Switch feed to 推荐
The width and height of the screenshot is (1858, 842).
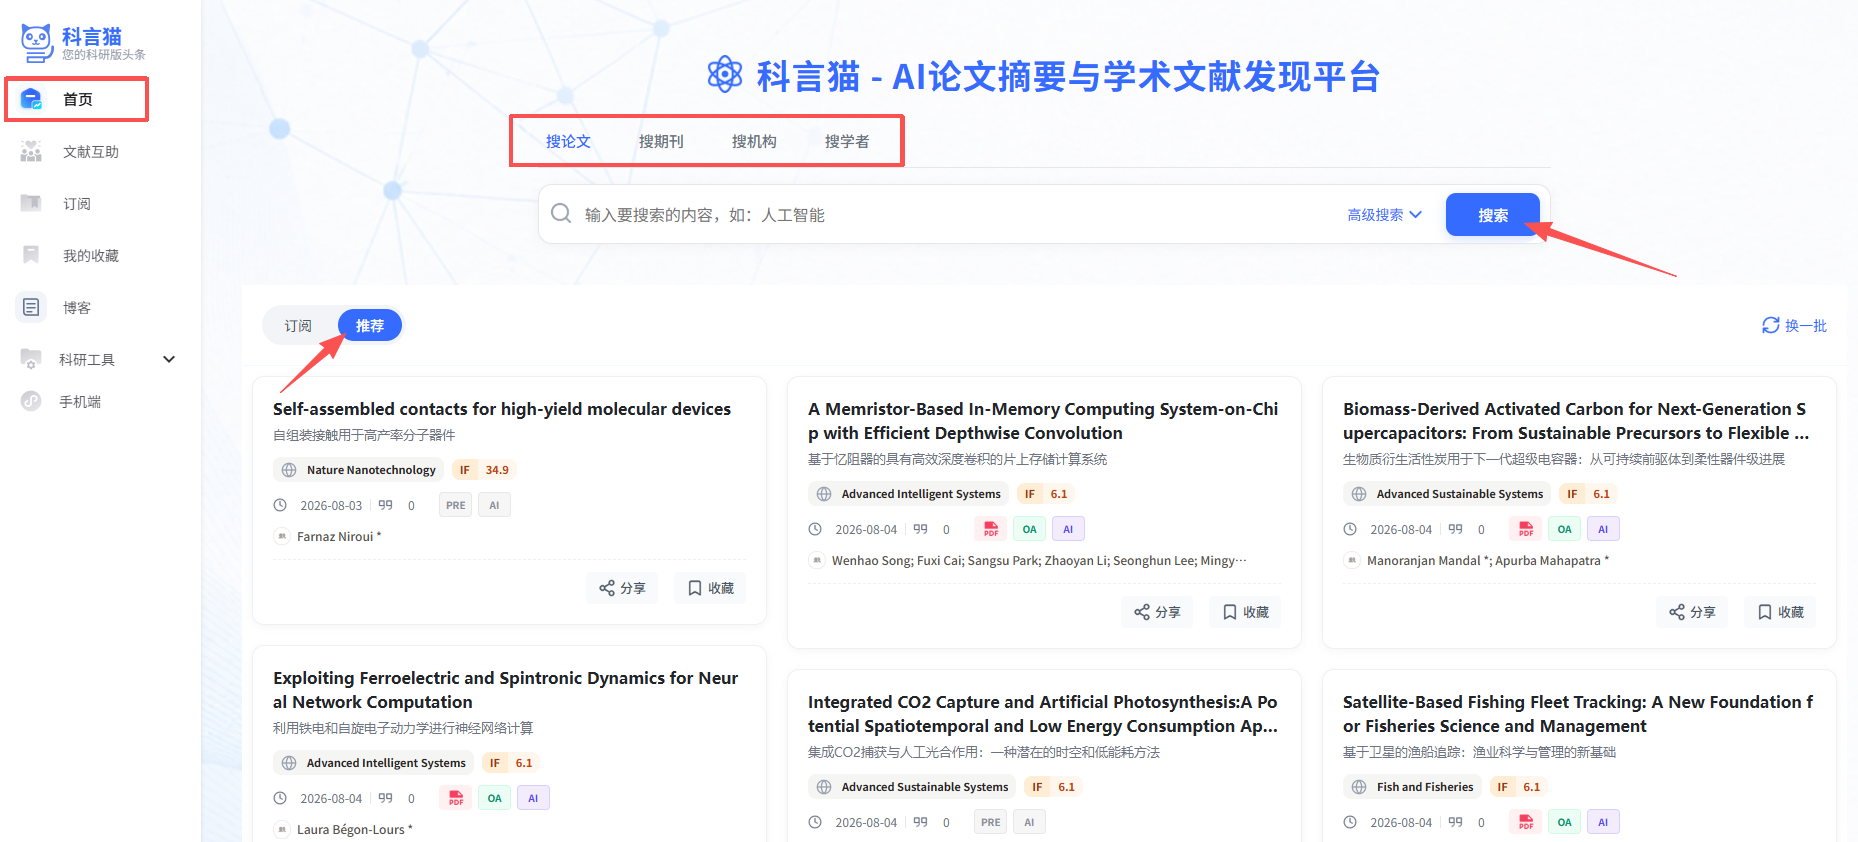coord(370,326)
